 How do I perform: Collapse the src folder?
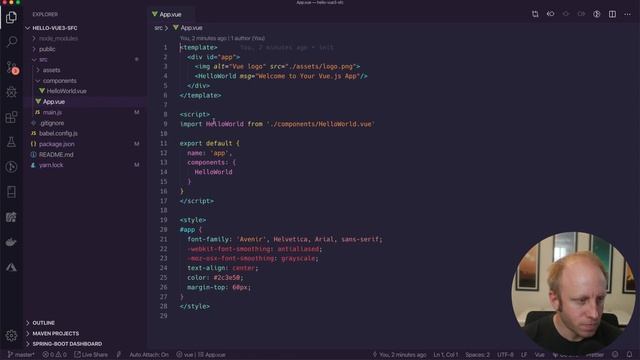pyautogui.click(x=43, y=60)
